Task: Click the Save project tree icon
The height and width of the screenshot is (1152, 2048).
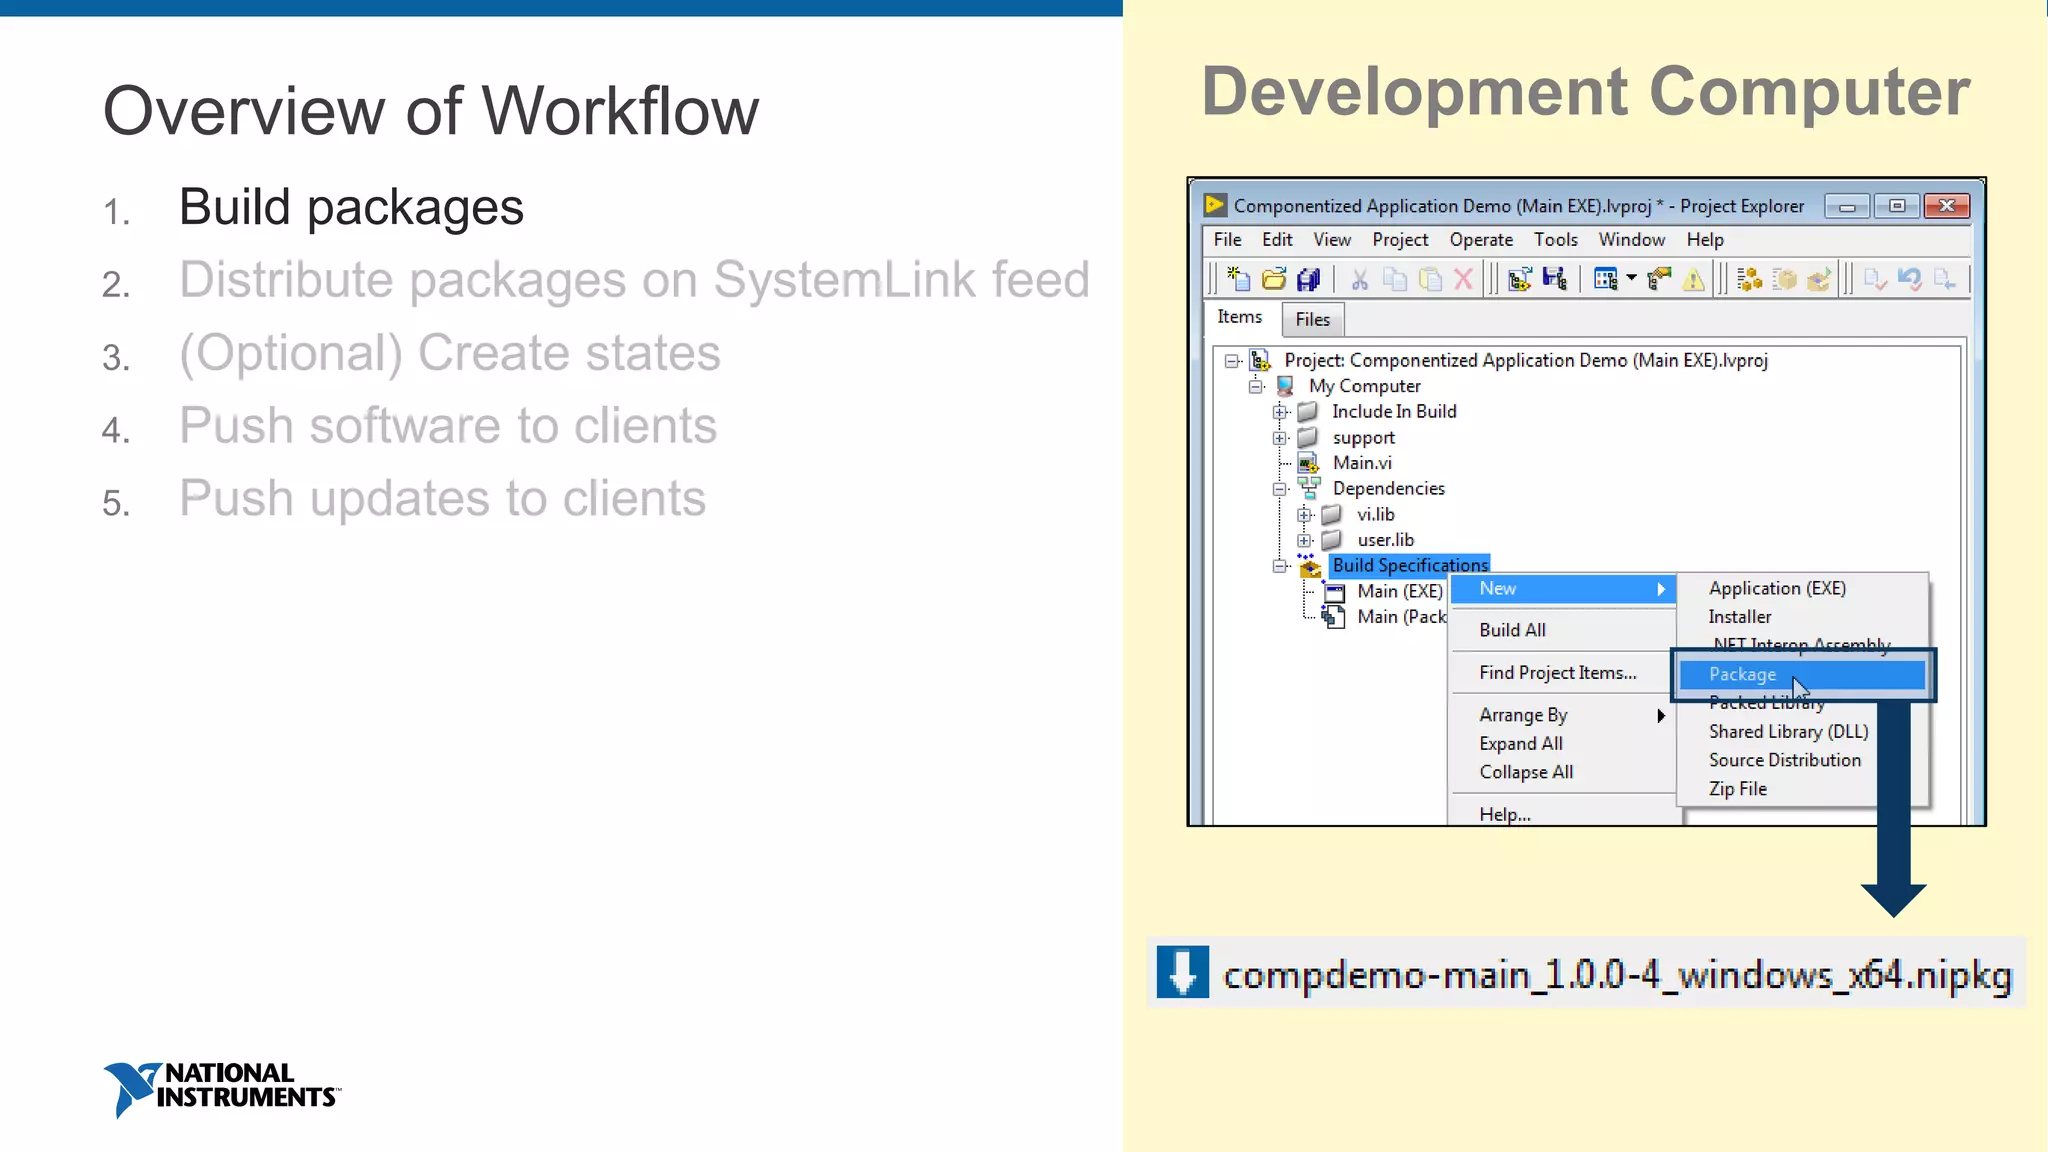Action: point(1554,279)
